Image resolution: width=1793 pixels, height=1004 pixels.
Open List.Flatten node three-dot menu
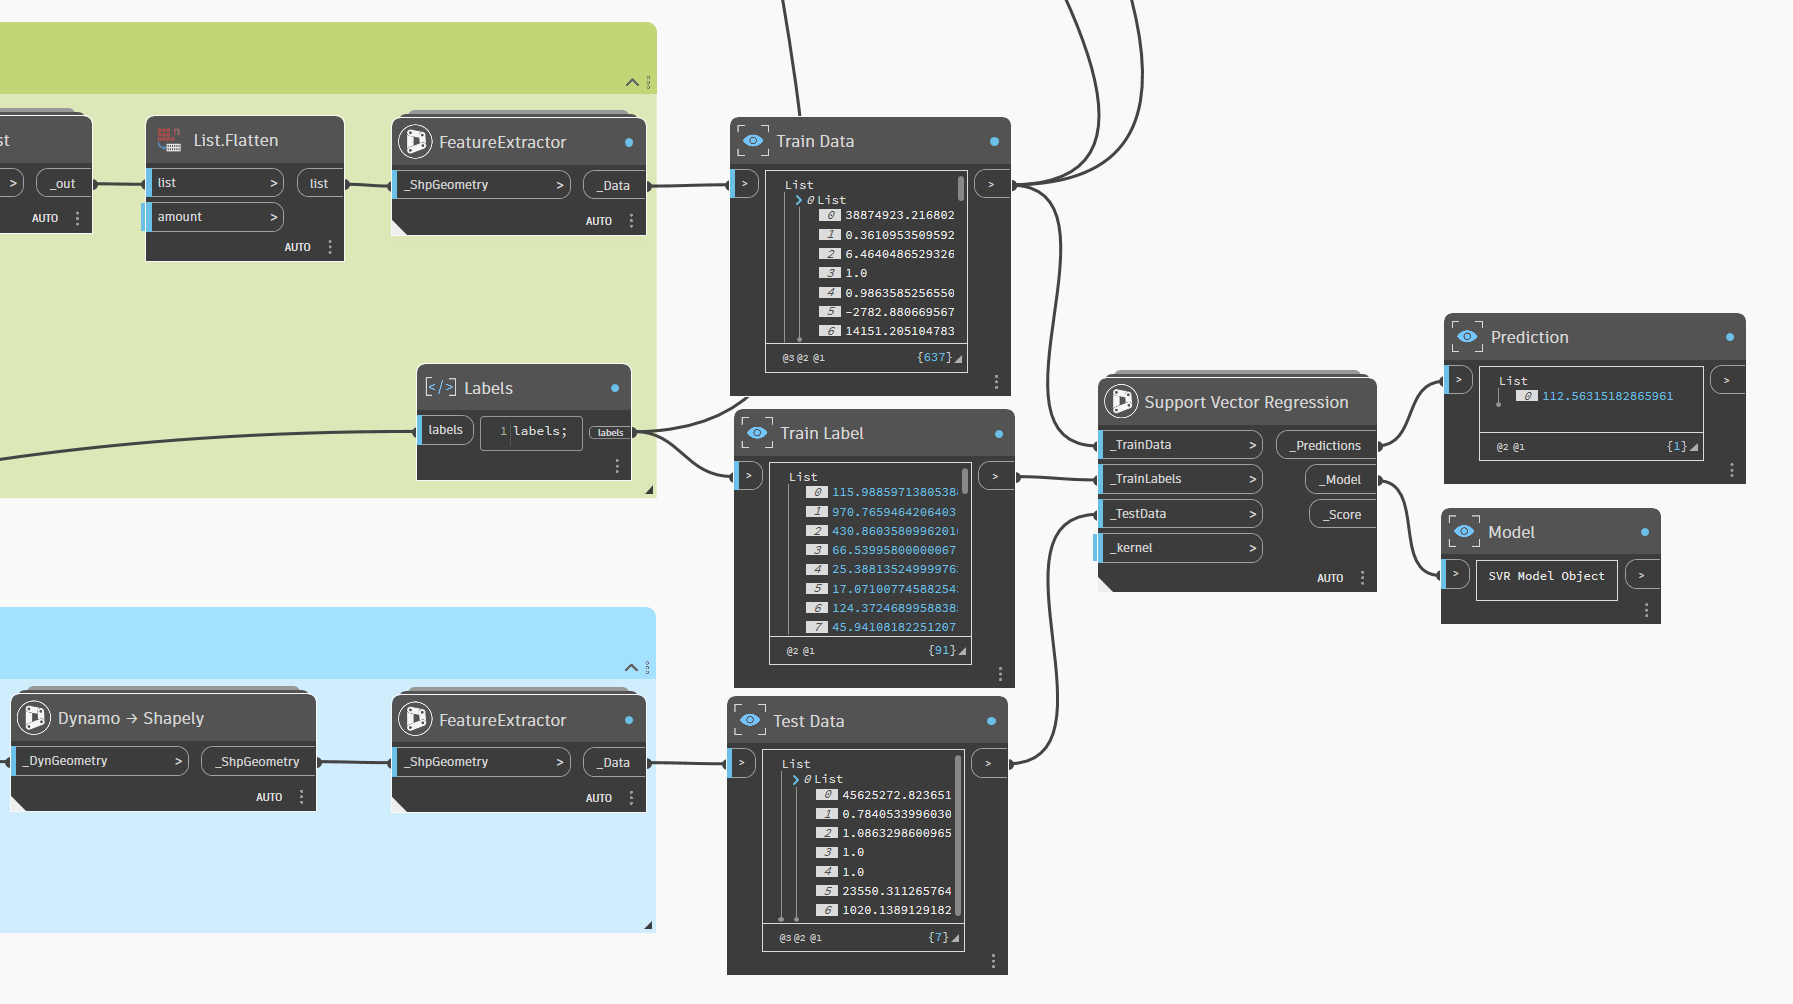(x=330, y=247)
